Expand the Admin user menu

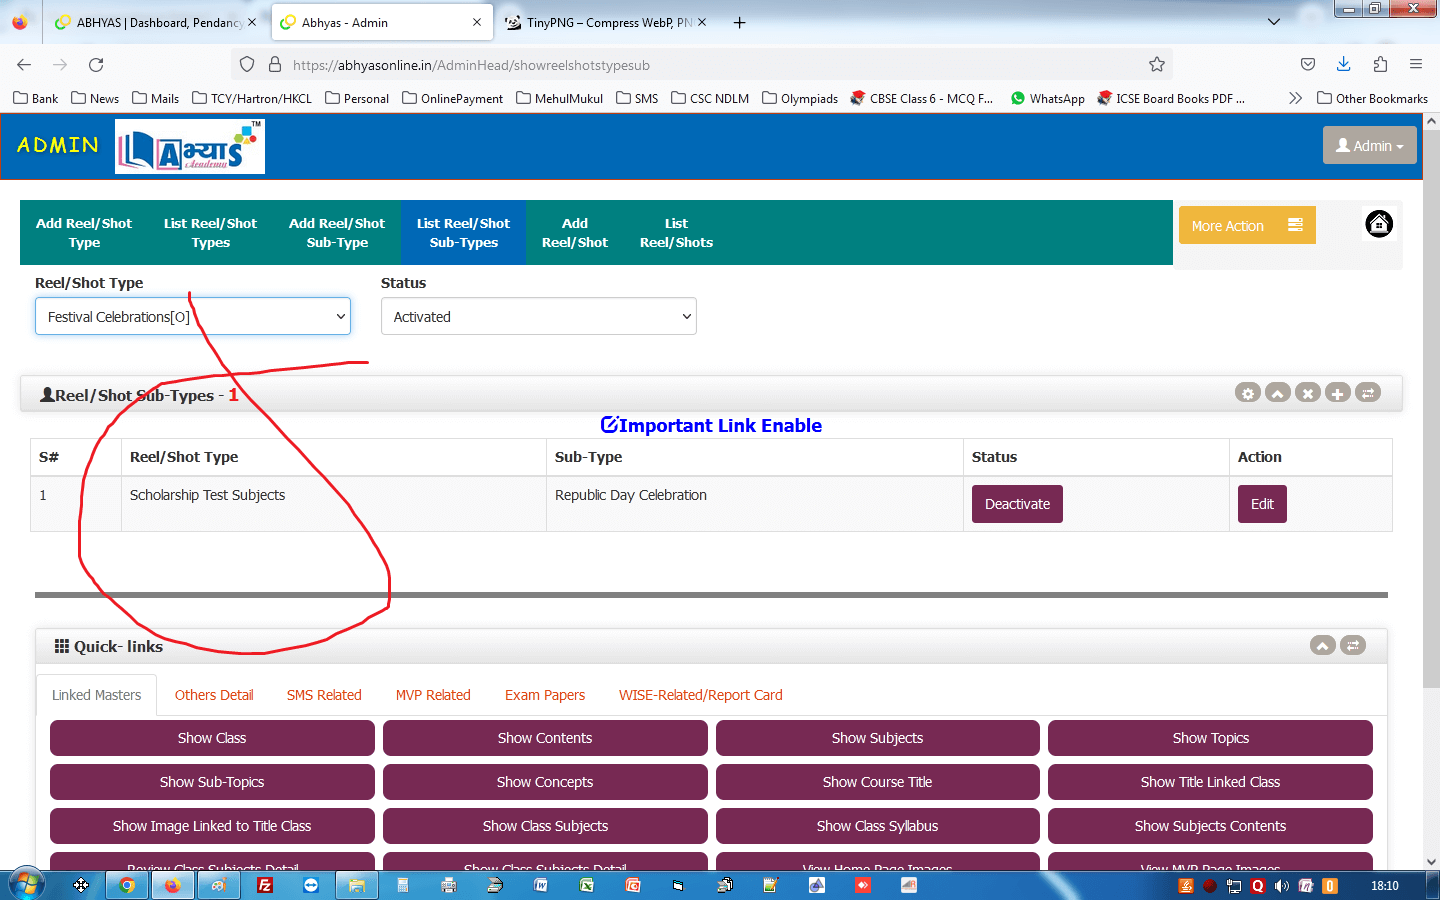pyautogui.click(x=1369, y=145)
